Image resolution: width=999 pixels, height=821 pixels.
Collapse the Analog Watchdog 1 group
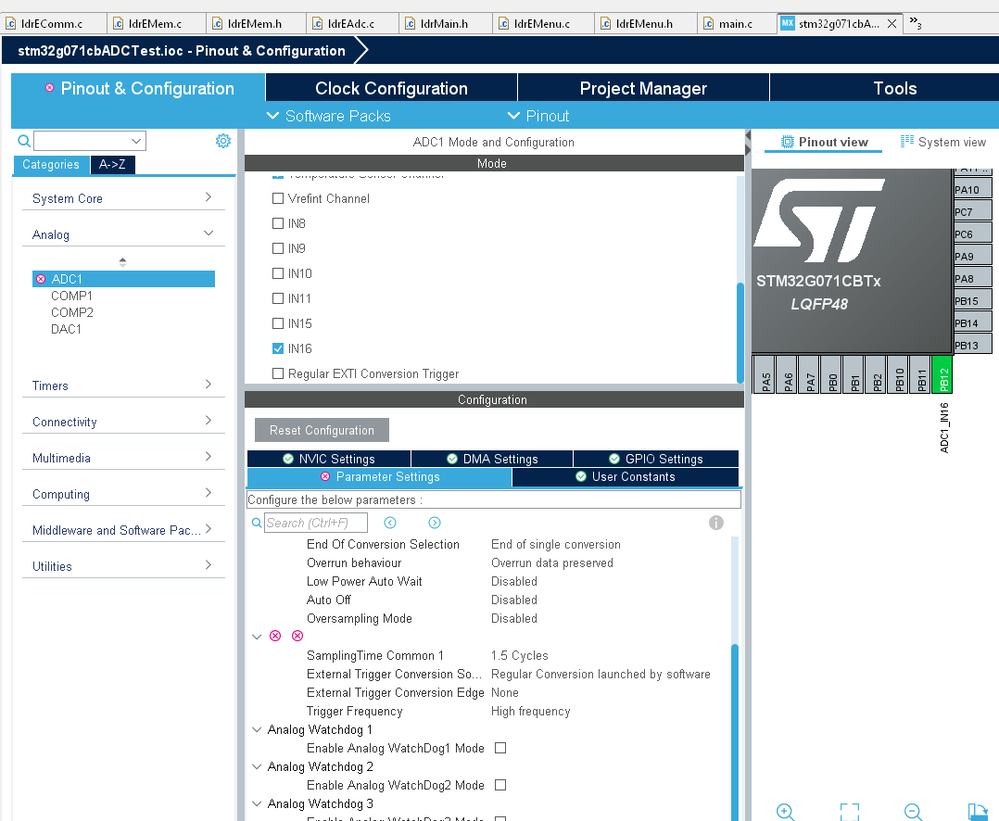click(257, 730)
